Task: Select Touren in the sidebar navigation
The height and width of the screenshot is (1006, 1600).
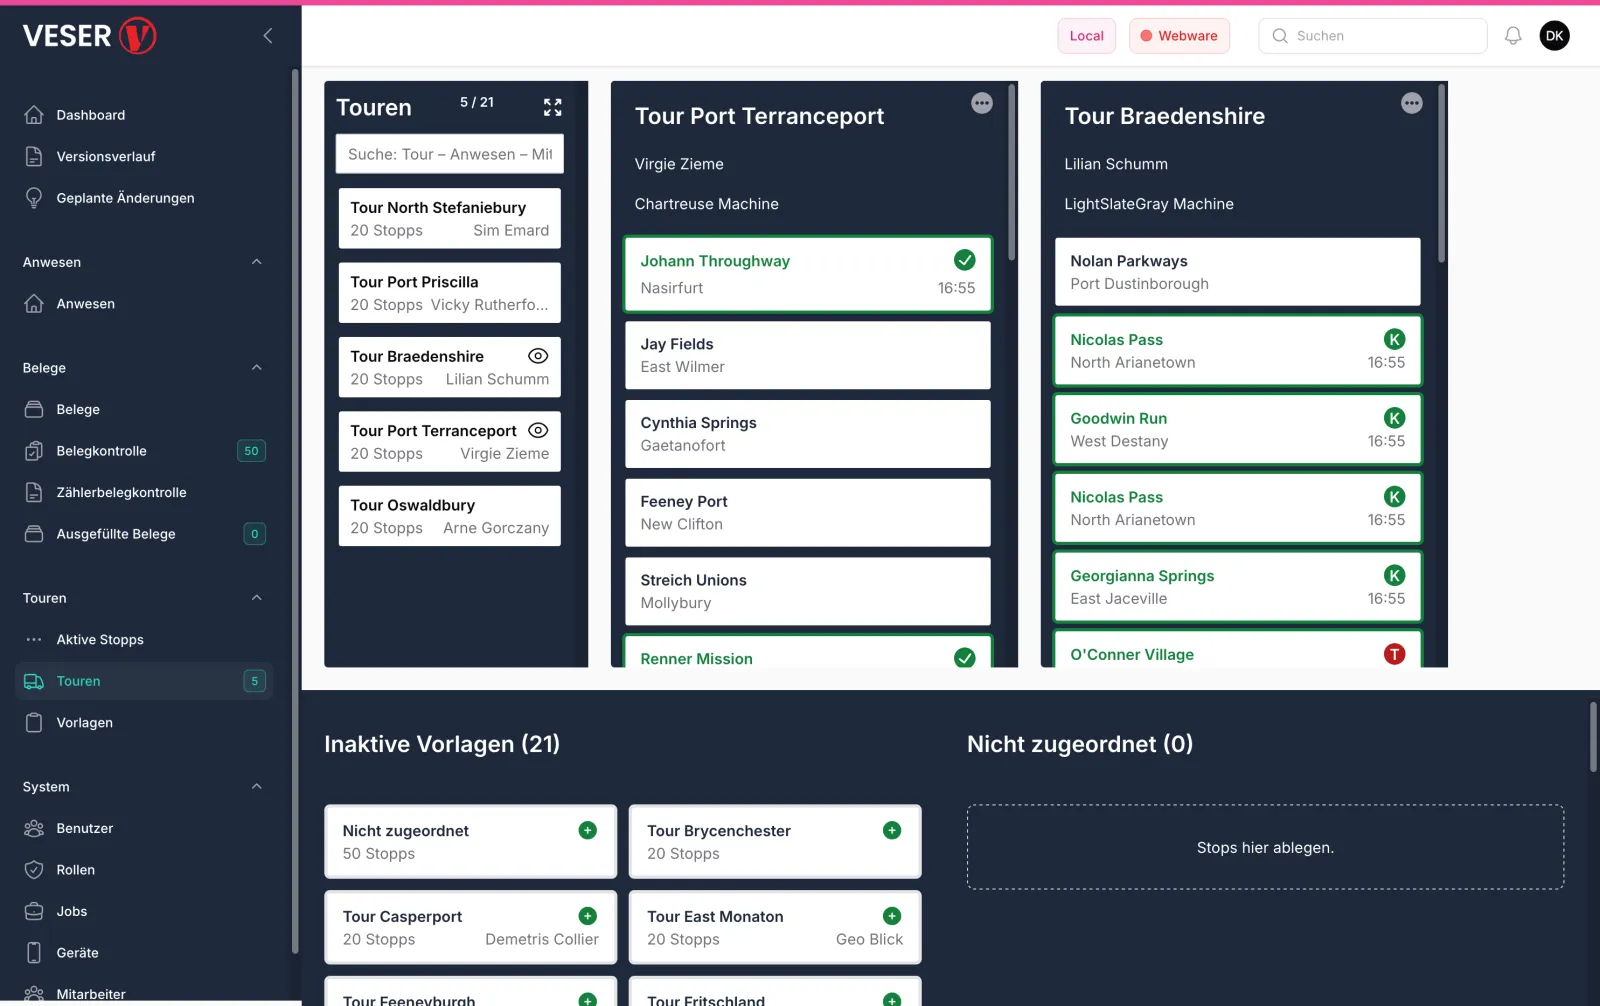Action: (78, 681)
